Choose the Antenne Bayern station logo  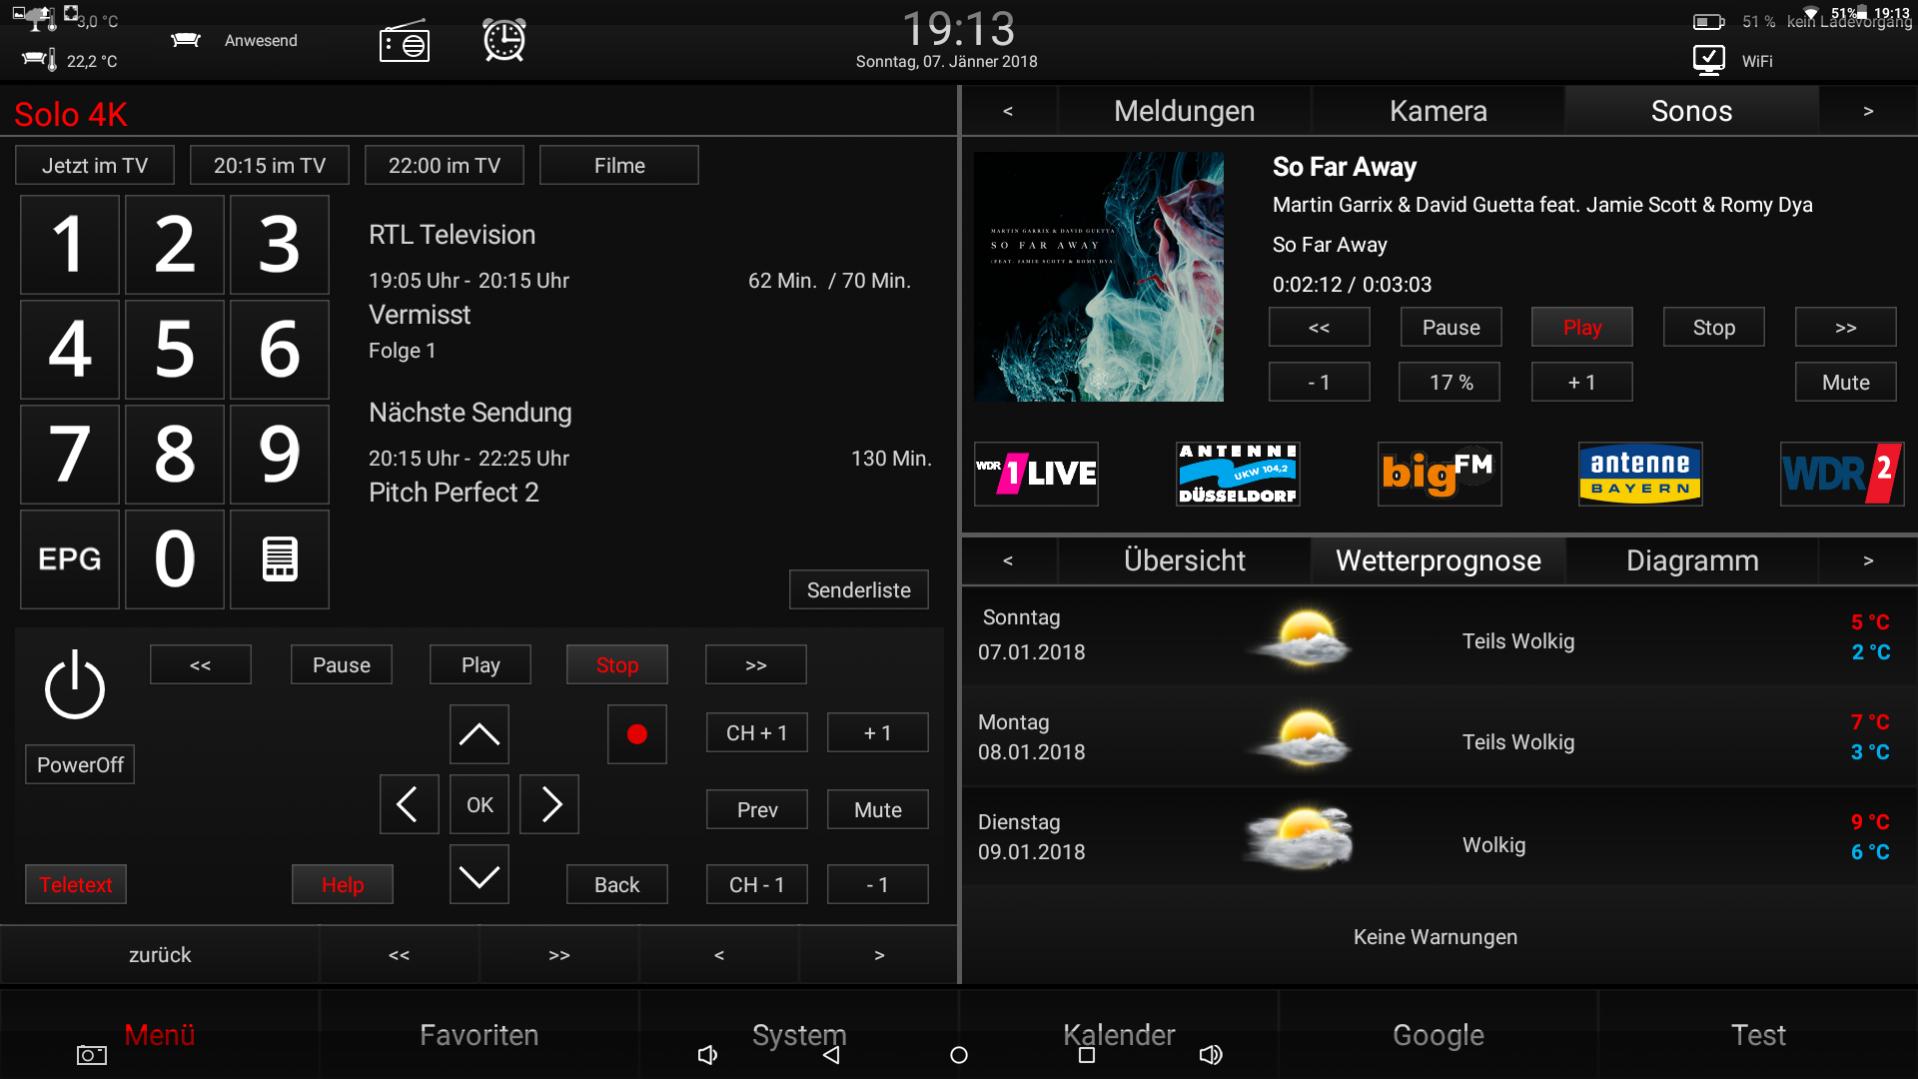(x=1639, y=474)
